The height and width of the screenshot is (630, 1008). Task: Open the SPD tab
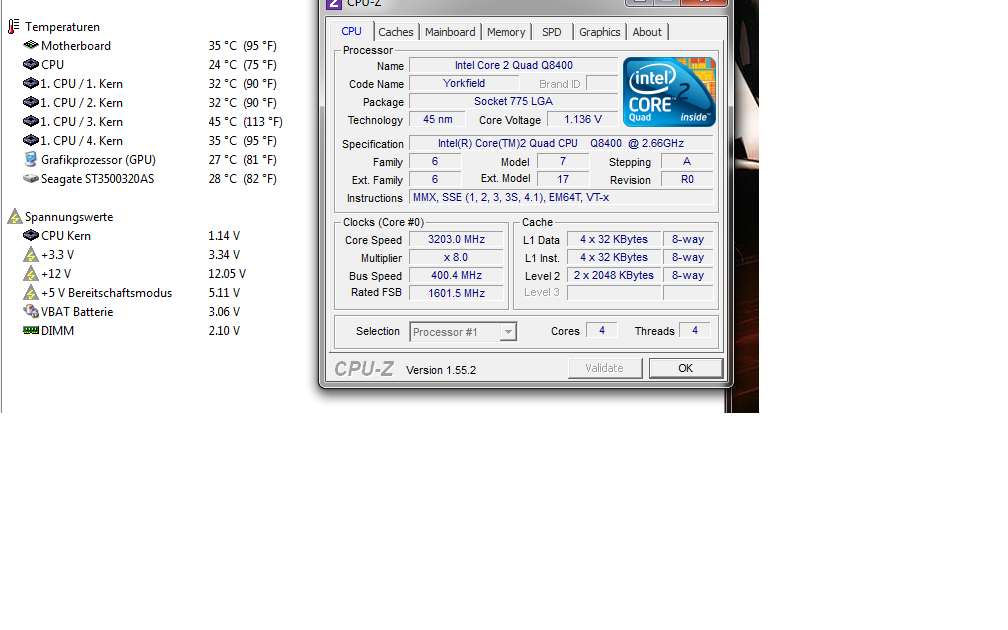pos(552,32)
